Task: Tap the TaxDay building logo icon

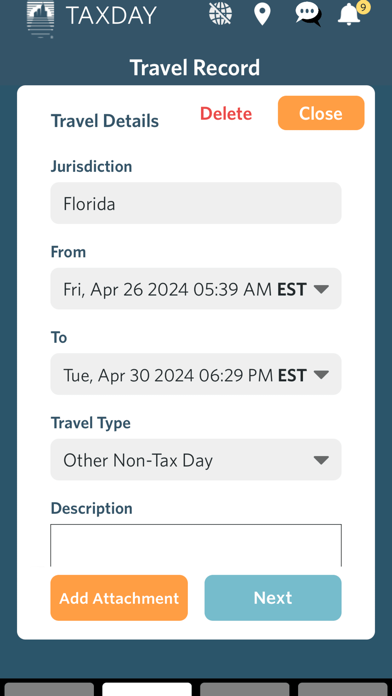Action: pyautogui.click(x=40, y=19)
